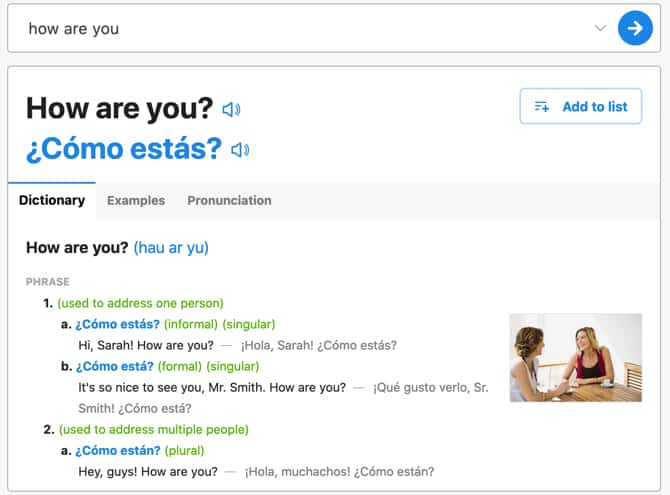
Task: Open the ¿Cómo está? formal translation link
Action: click(x=115, y=367)
